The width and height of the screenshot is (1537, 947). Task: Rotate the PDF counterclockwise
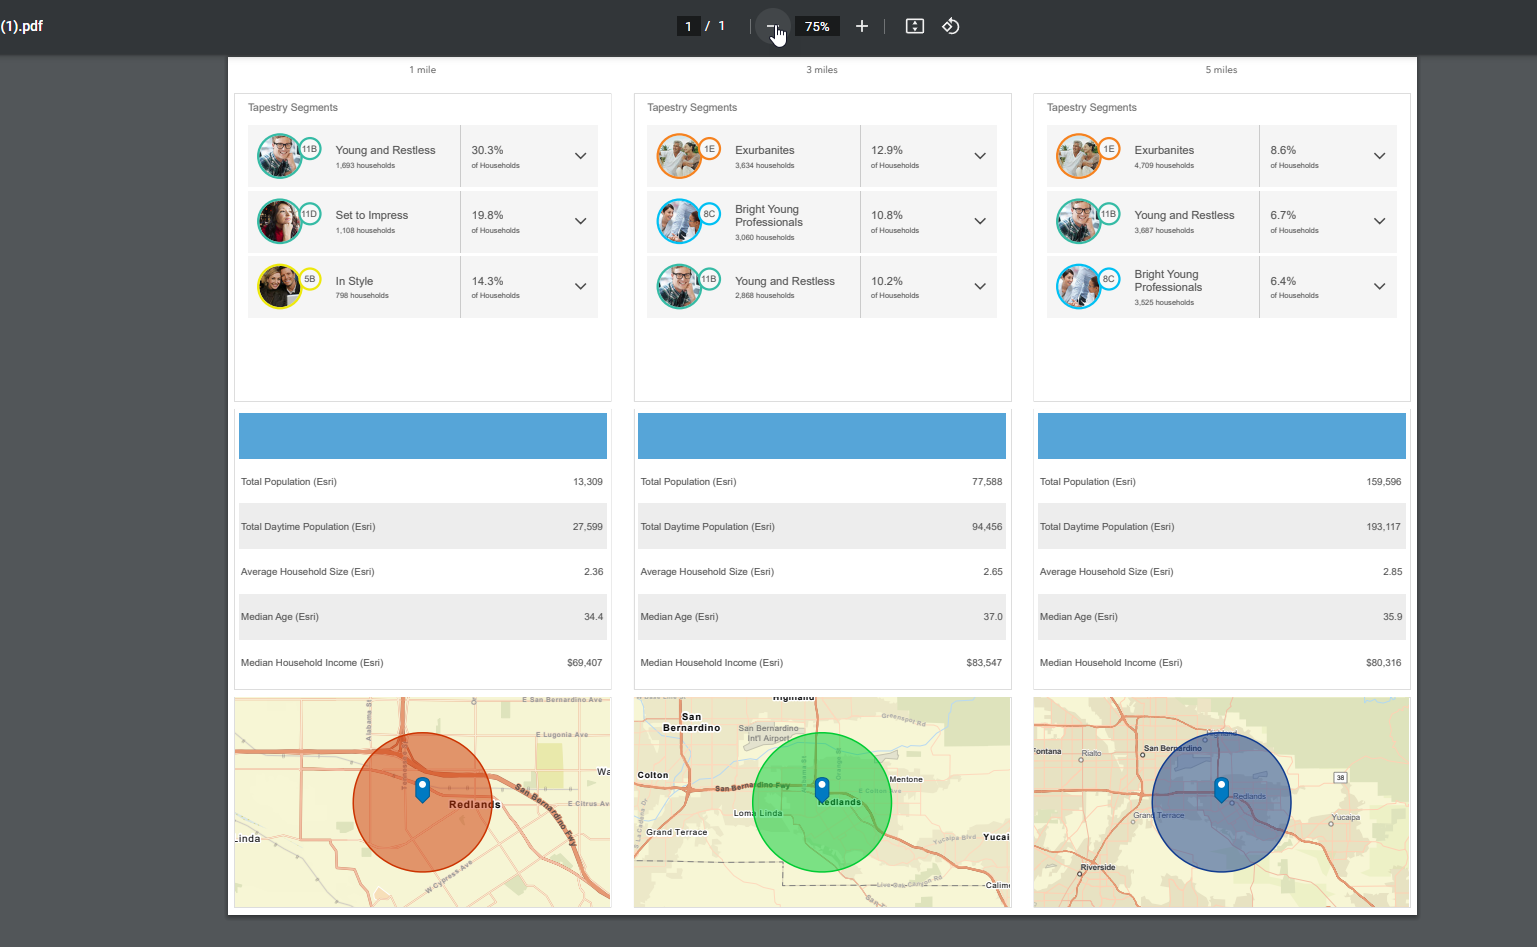(x=950, y=26)
